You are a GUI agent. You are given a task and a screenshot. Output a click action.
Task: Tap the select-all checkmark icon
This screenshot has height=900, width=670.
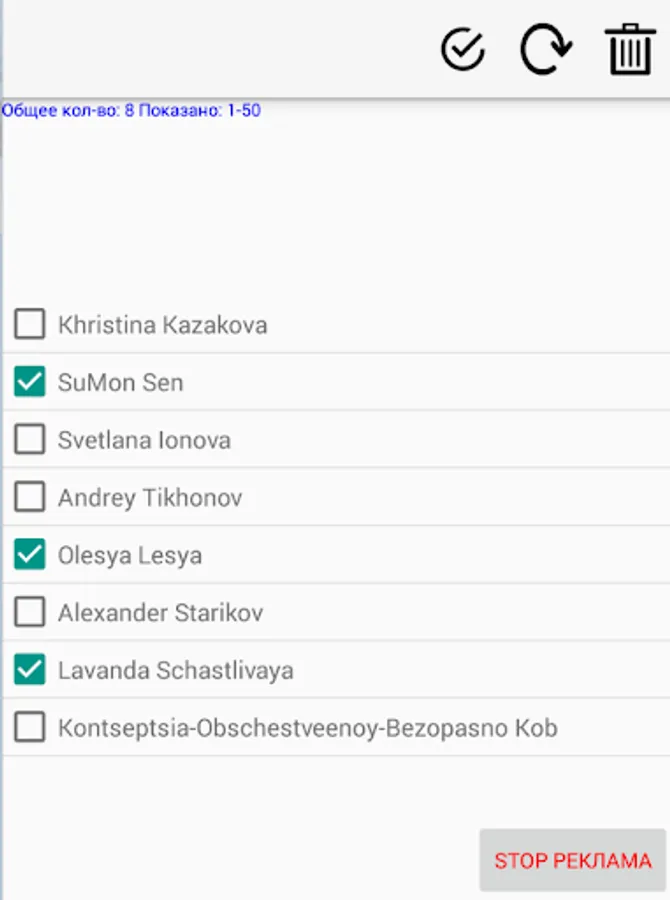coord(463,50)
